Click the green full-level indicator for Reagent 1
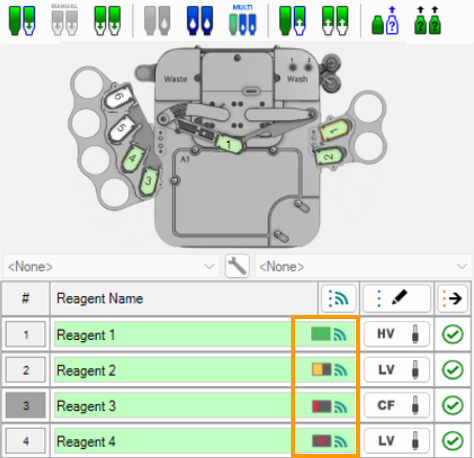 [x=321, y=334]
